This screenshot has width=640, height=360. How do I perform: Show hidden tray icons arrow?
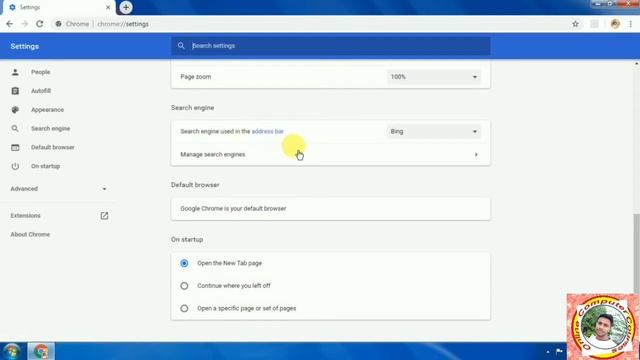[x=548, y=351]
